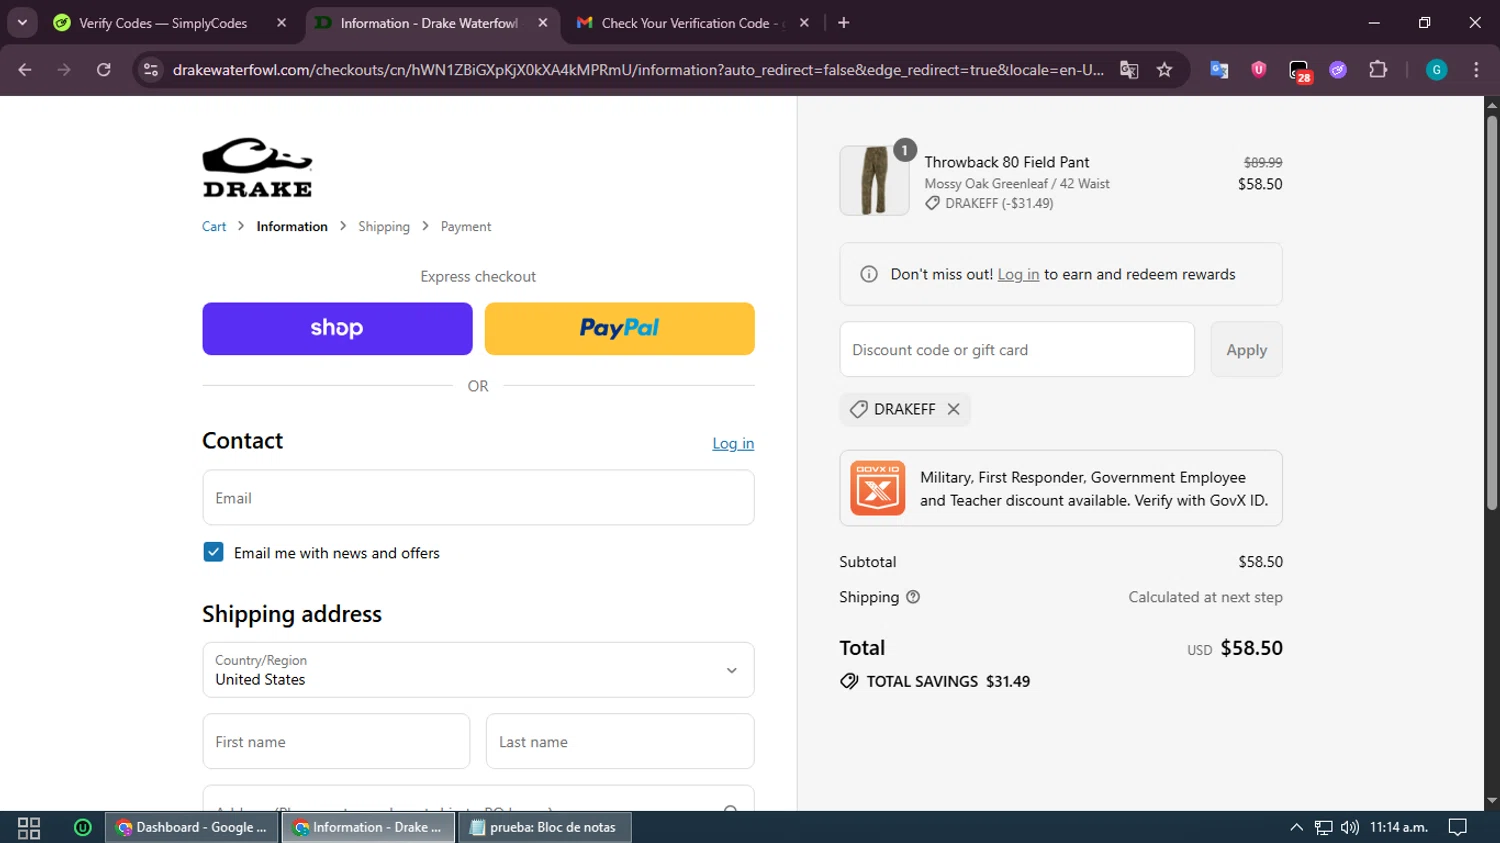1500x843 pixels.
Task: Click the taskbar clock 11:14 a.m.
Action: tap(1399, 827)
